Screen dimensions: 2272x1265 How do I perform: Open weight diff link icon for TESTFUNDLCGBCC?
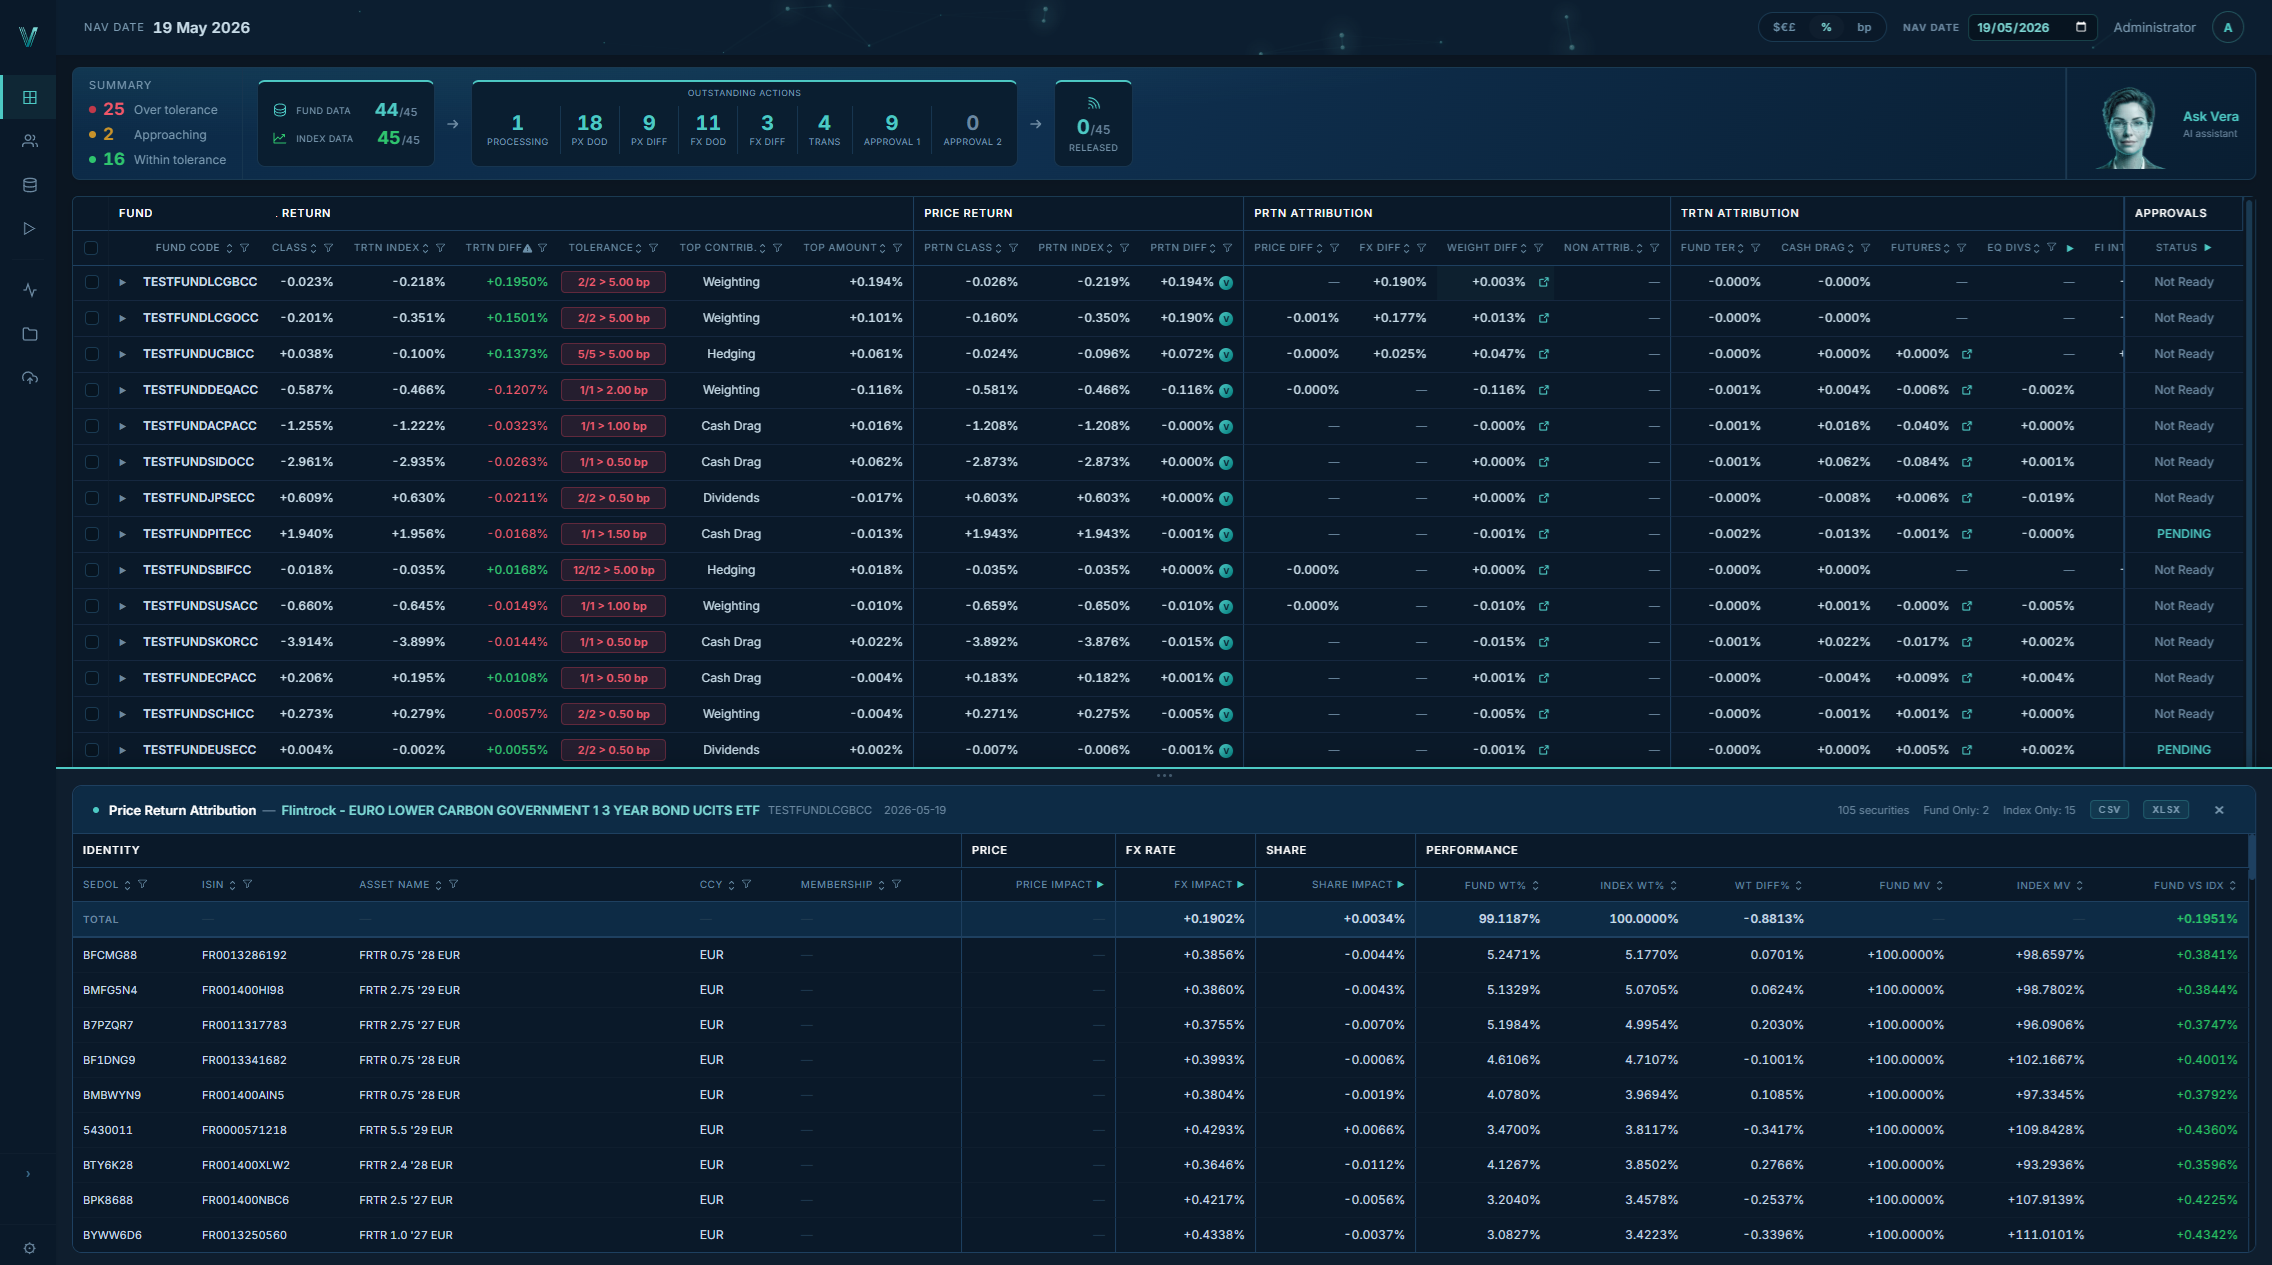(1544, 282)
